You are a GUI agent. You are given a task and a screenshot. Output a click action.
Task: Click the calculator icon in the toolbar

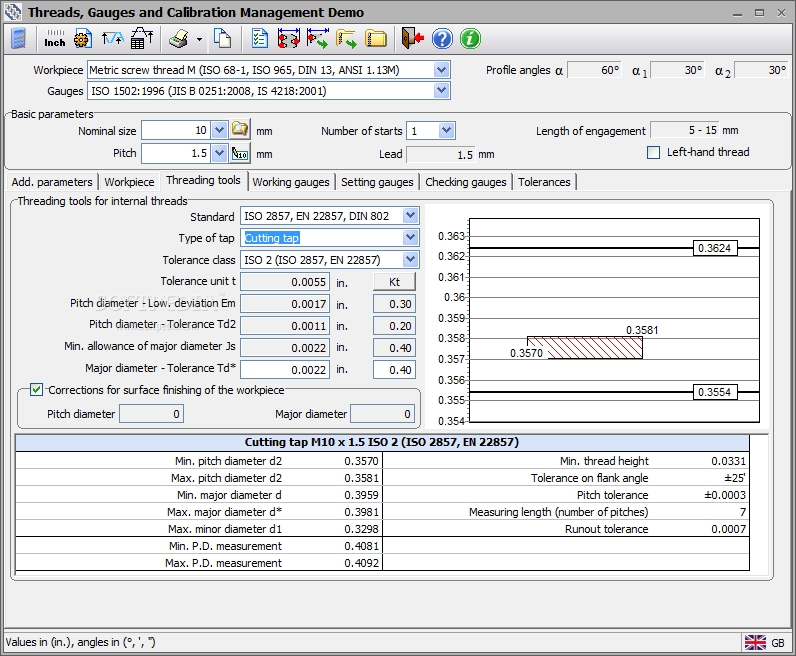[18, 39]
